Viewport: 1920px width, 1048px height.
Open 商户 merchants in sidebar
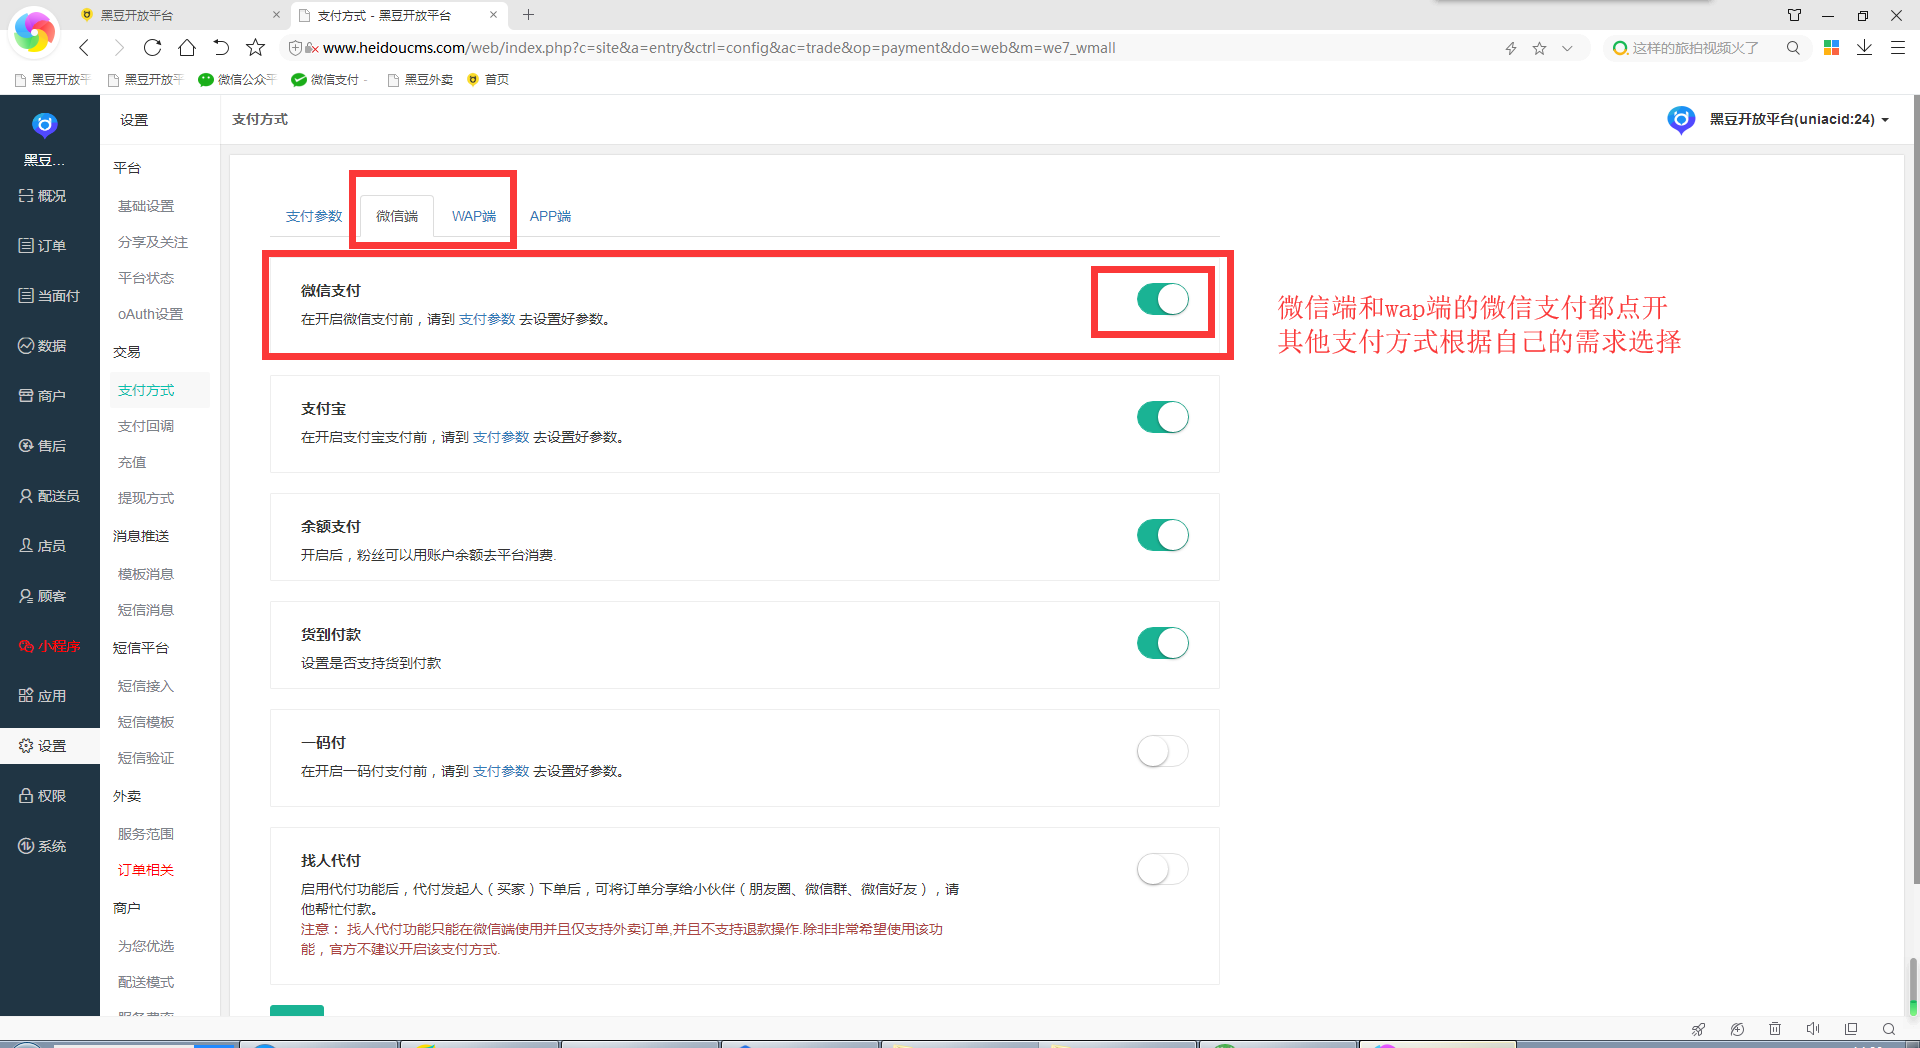coord(43,396)
